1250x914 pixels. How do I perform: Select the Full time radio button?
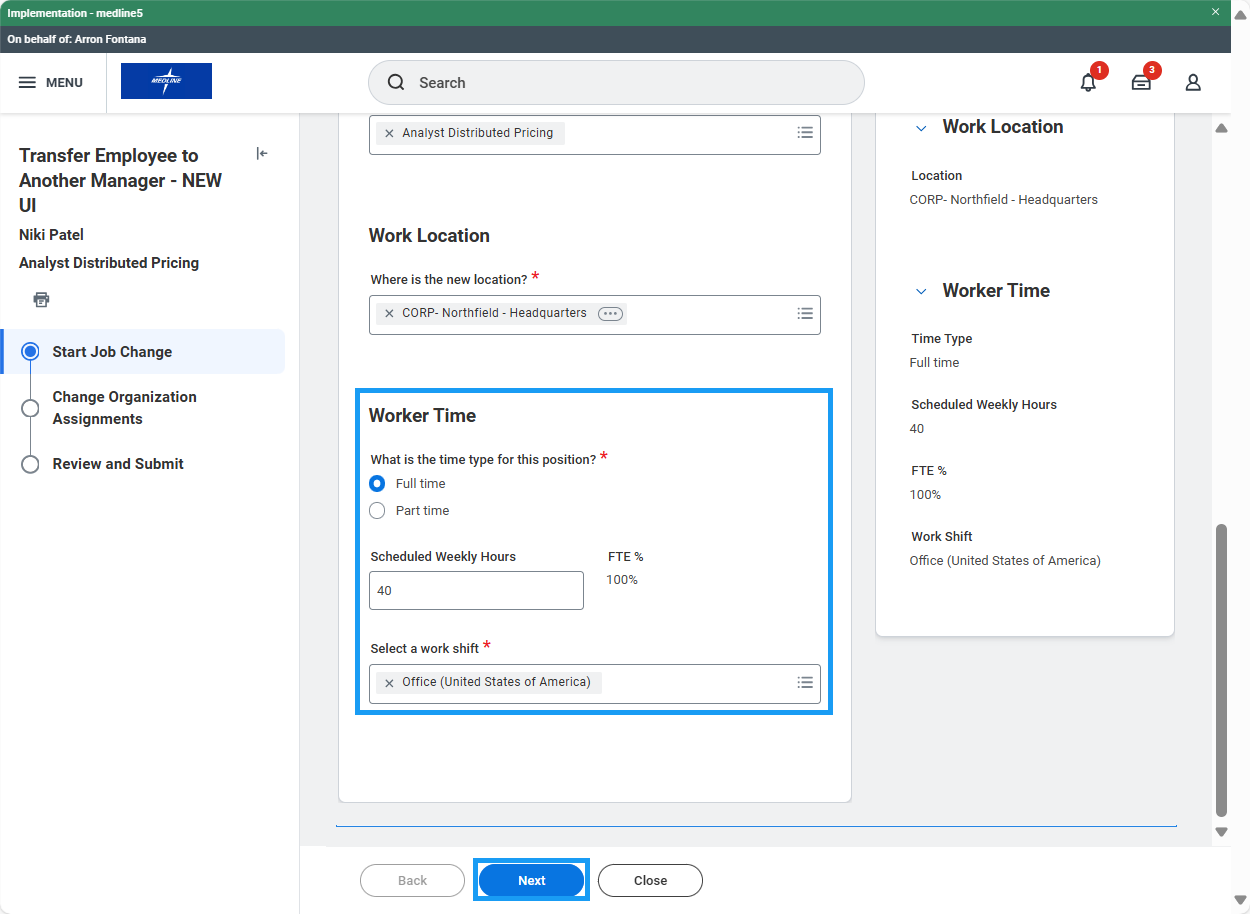click(x=377, y=484)
